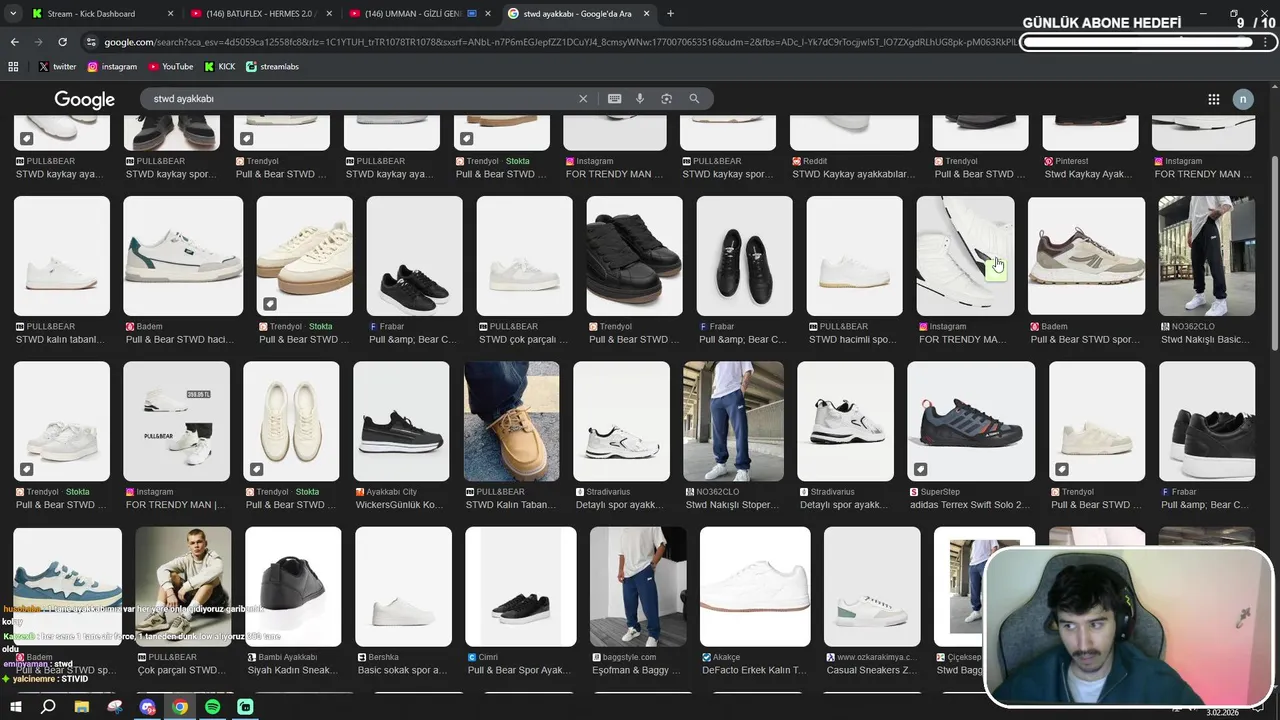Open the streamlabs bookmark

click(x=272, y=66)
